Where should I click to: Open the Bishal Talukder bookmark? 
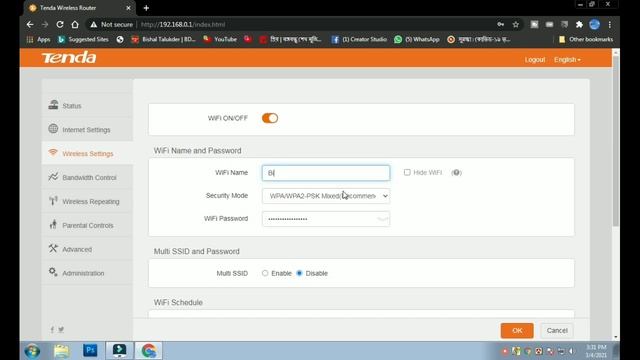tap(163, 40)
